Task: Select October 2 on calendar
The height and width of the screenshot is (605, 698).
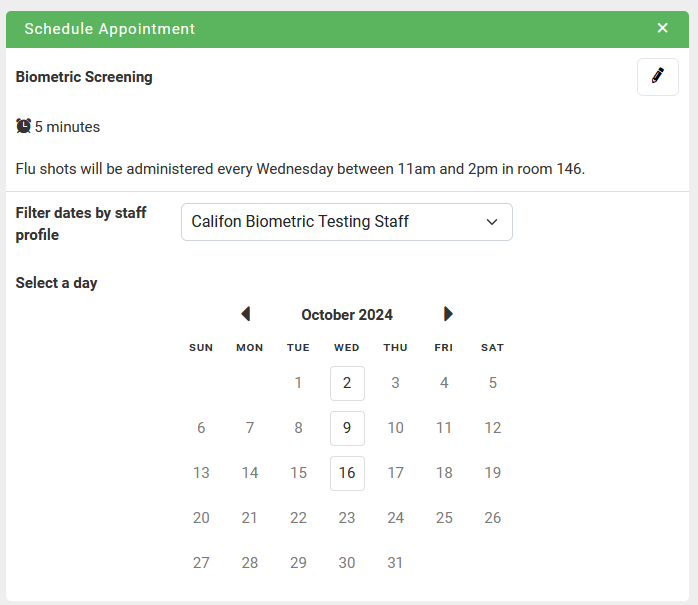Action: click(x=347, y=383)
